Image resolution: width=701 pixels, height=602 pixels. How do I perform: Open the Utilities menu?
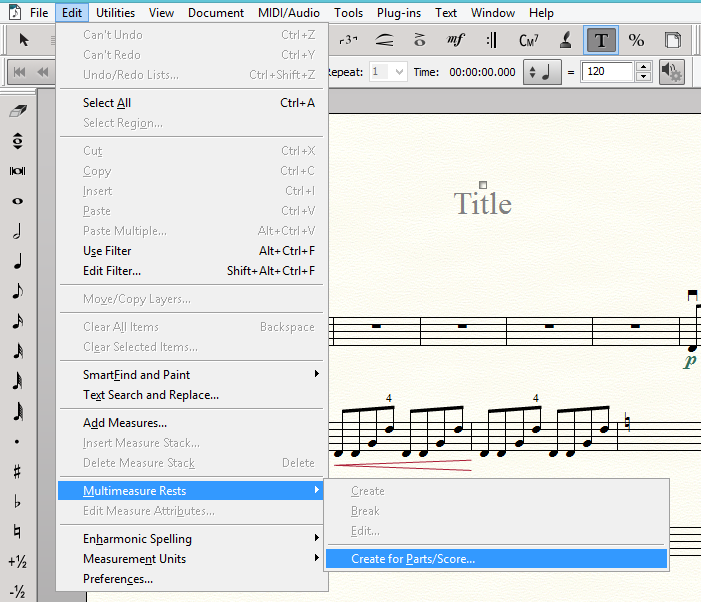click(x=116, y=13)
